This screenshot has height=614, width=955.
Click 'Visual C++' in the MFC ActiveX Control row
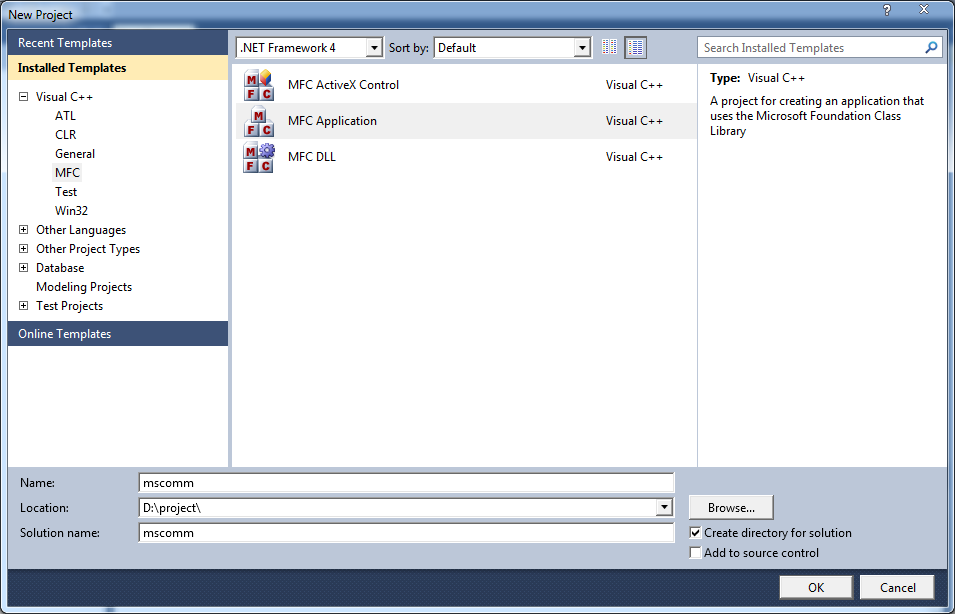tap(634, 85)
